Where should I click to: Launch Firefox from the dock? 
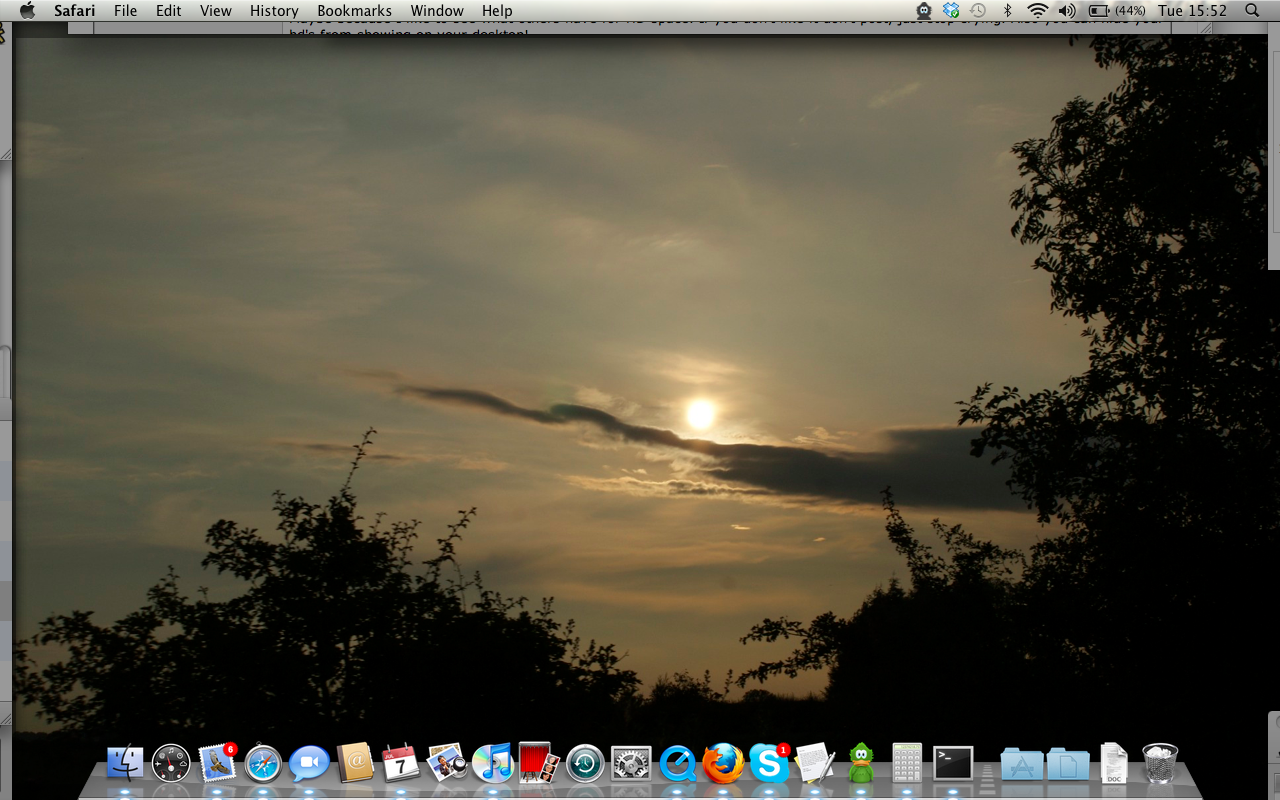(x=723, y=764)
